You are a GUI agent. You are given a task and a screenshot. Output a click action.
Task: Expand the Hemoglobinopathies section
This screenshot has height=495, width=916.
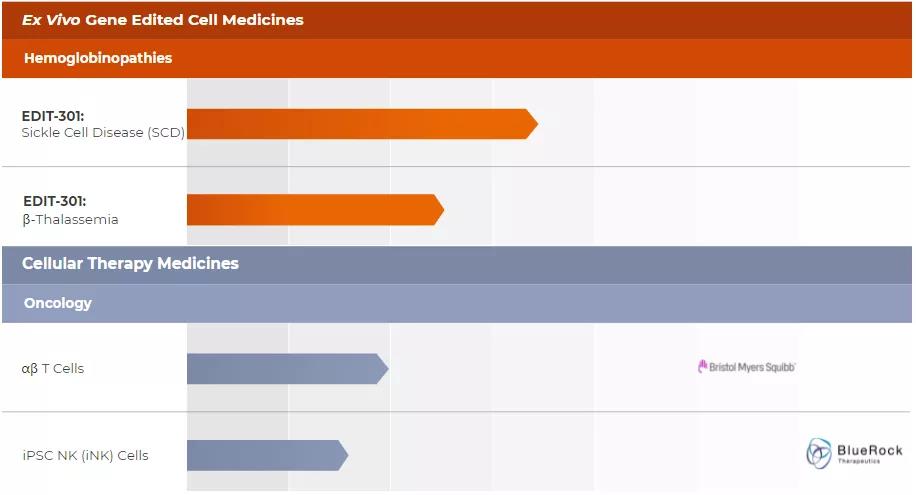[x=98, y=58]
